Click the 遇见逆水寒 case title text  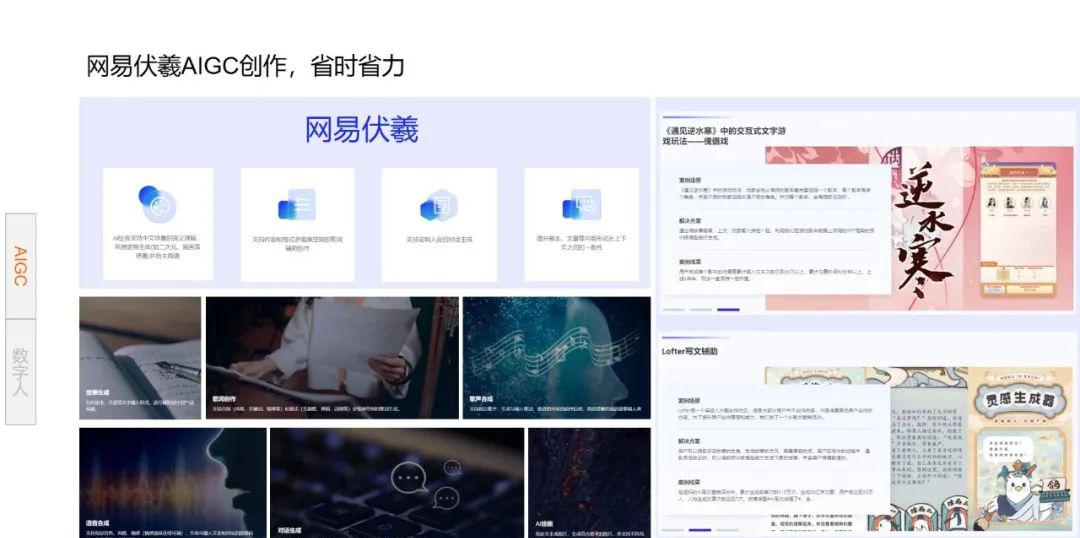click(723, 136)
